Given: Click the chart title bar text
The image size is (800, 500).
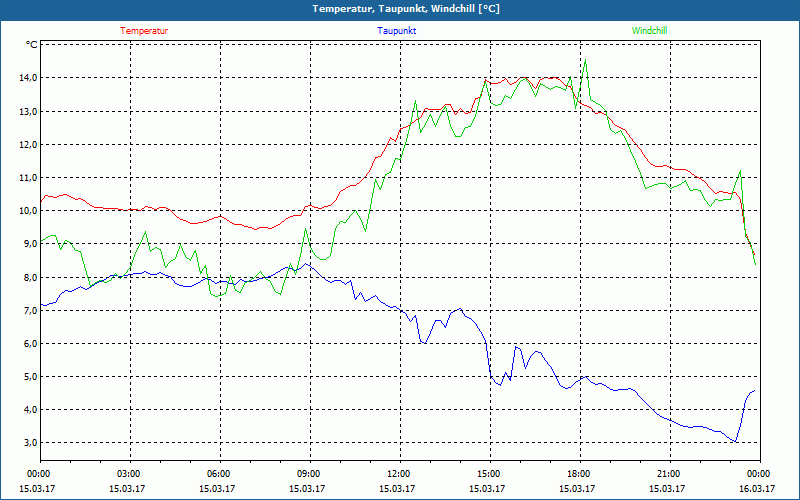Looking at the screenshot, I should (406, 9).
